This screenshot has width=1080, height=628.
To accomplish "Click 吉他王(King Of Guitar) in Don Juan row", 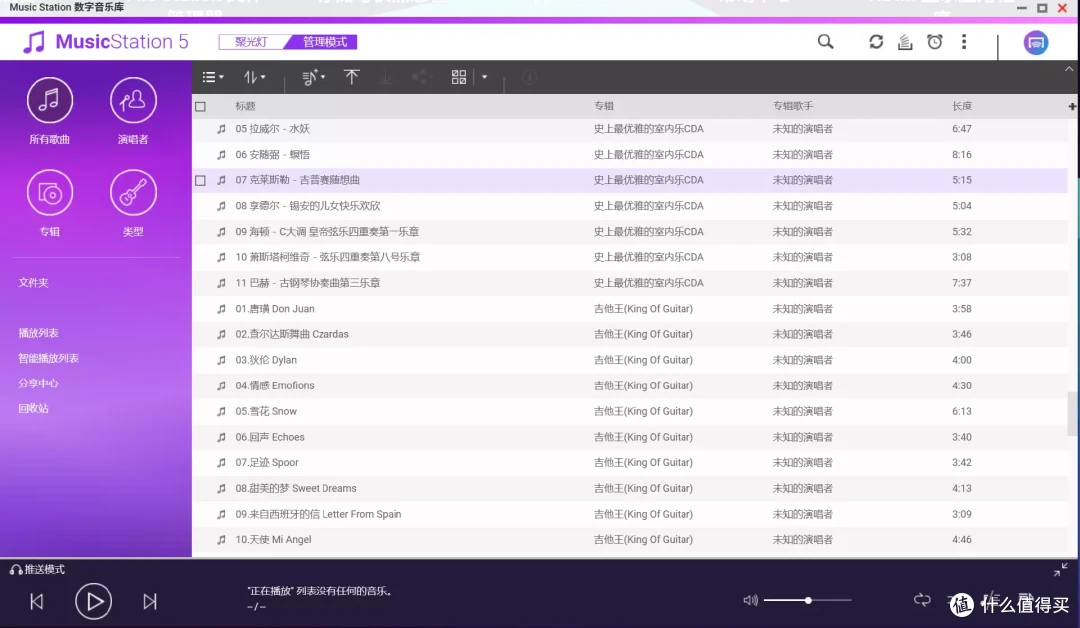I will click(643, 309).
